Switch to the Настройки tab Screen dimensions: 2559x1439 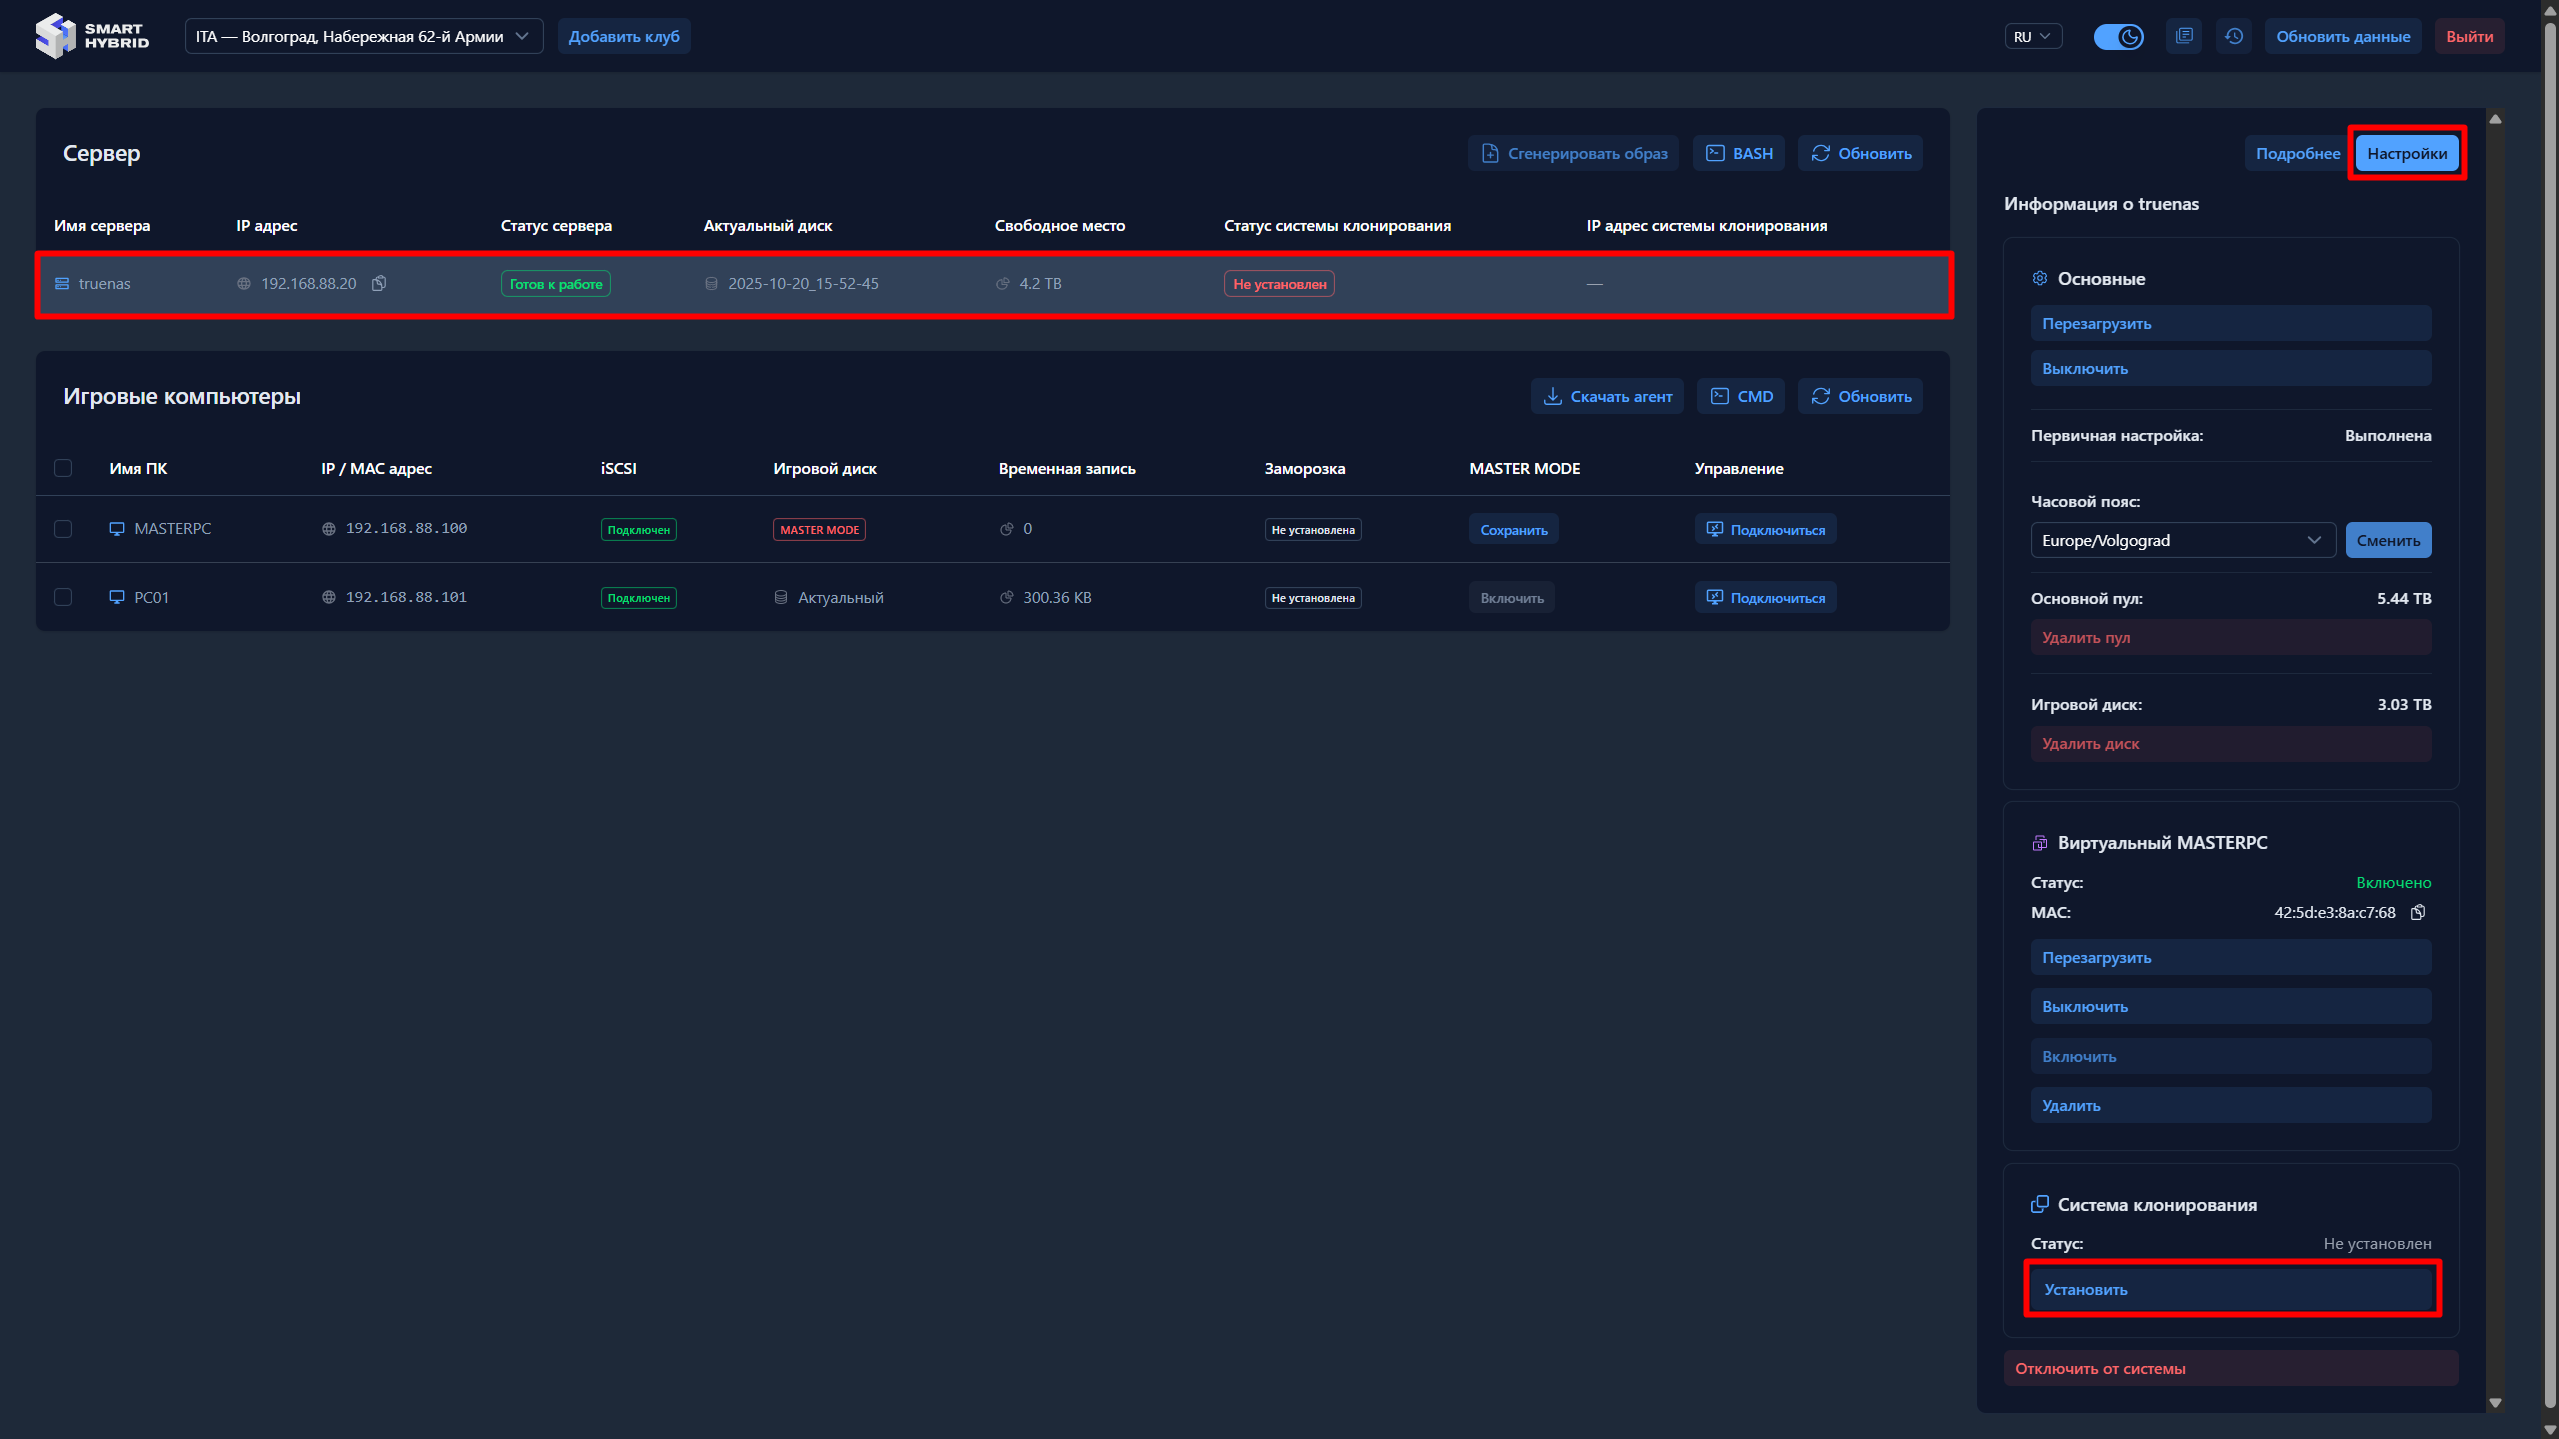[2406, 154]
